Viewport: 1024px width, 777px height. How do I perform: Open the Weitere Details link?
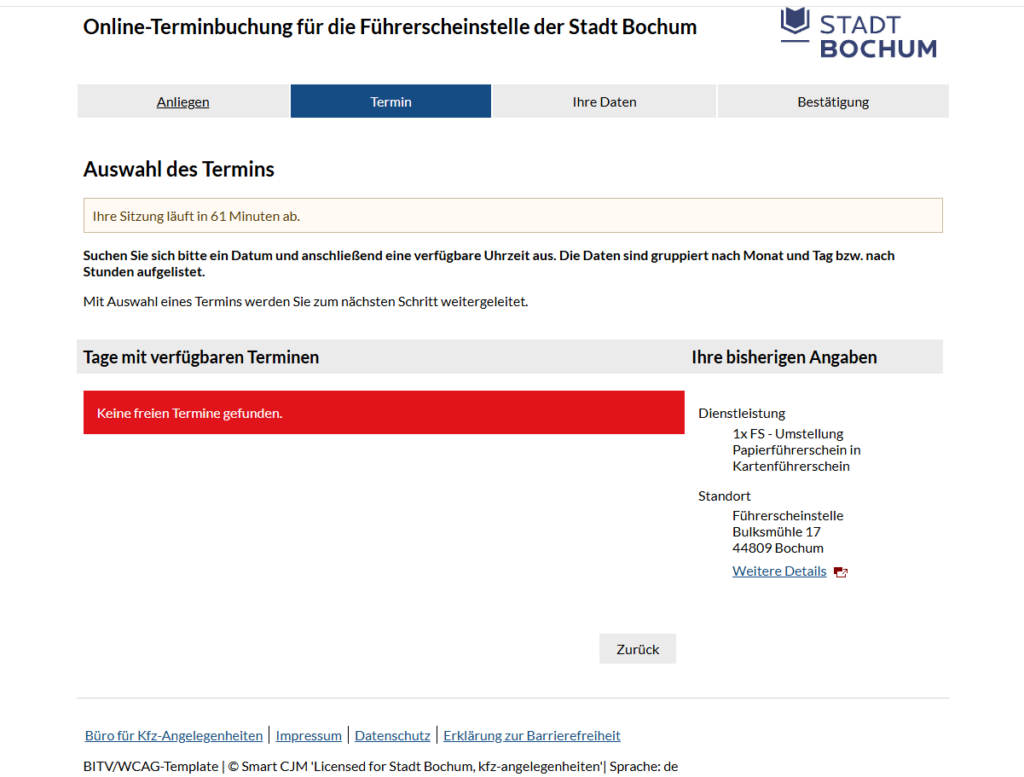(779, 571)
